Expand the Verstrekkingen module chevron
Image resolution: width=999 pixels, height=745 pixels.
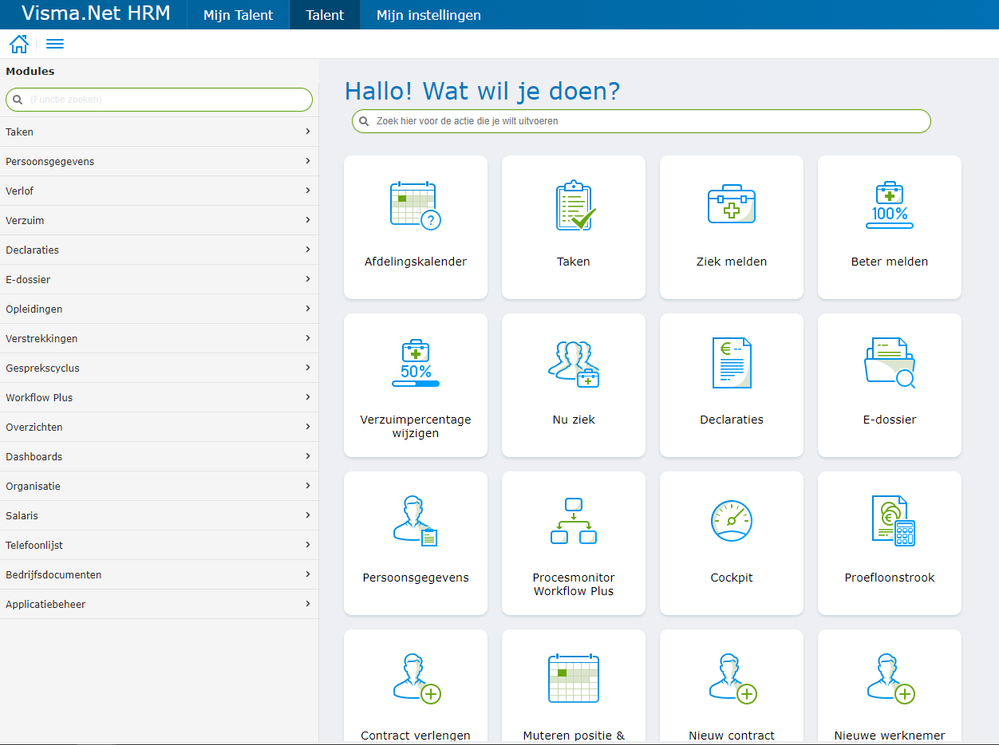[308, 338]
